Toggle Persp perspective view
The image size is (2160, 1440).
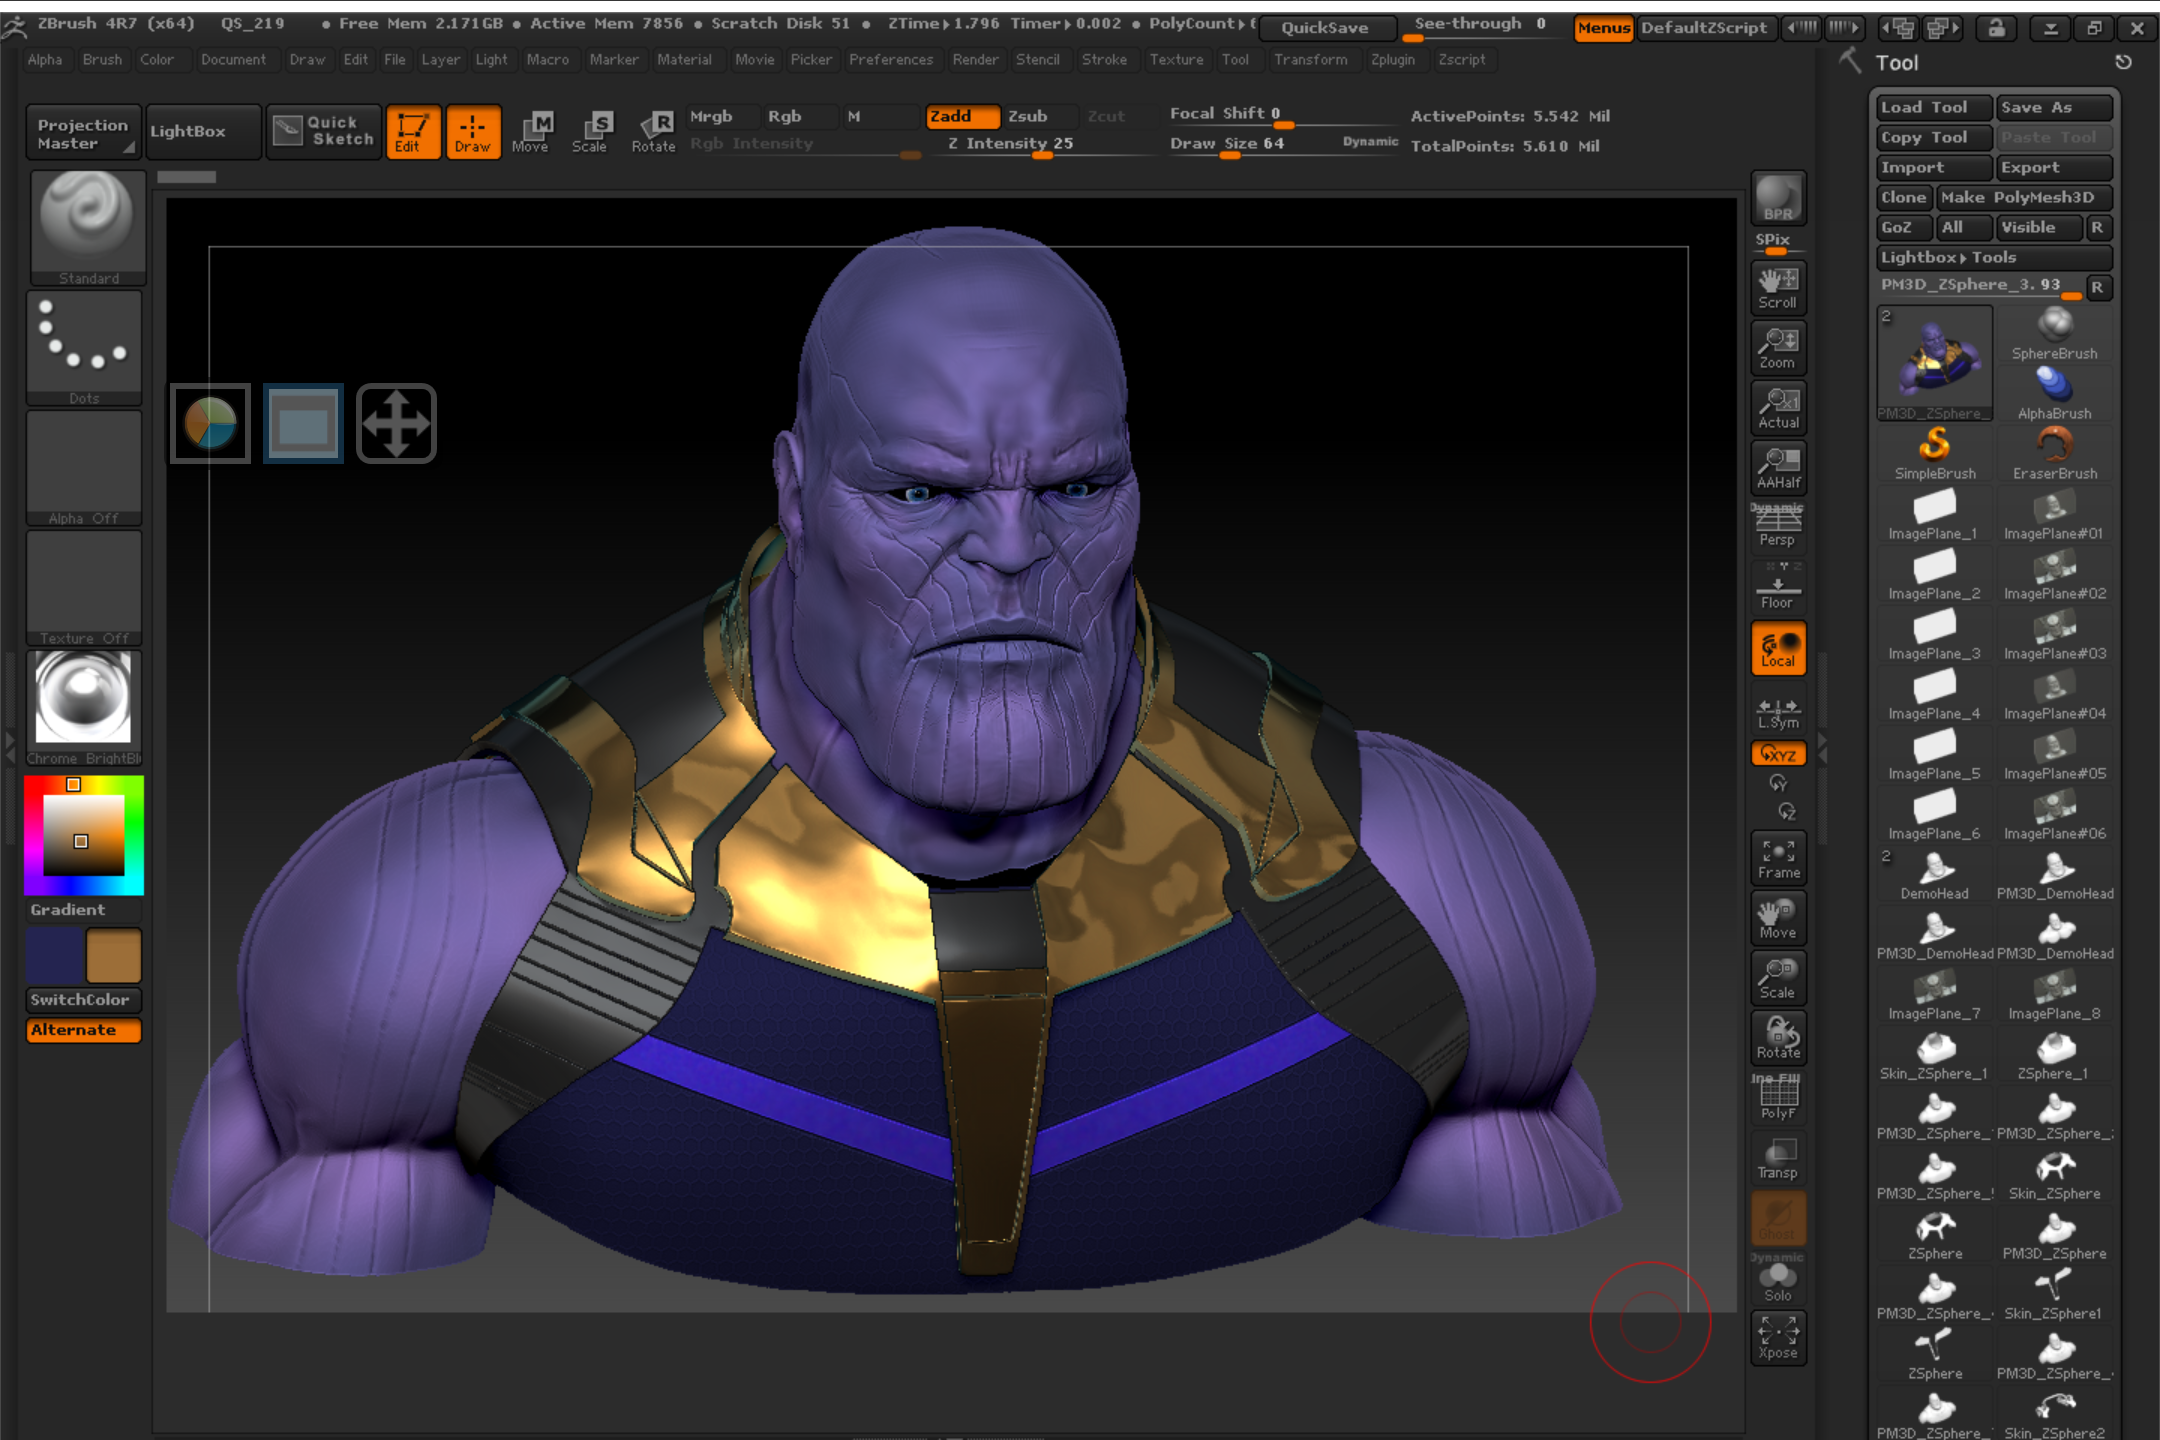click(1778, 526)
